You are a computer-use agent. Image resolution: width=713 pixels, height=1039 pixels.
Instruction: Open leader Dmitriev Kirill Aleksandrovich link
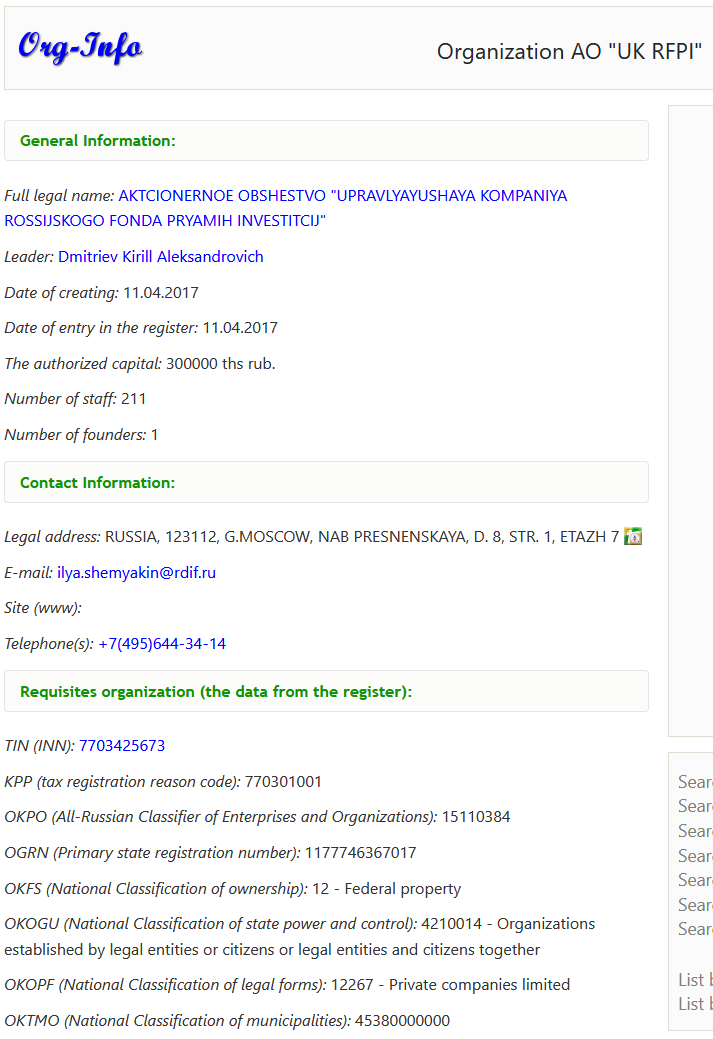tap(160, 256)
